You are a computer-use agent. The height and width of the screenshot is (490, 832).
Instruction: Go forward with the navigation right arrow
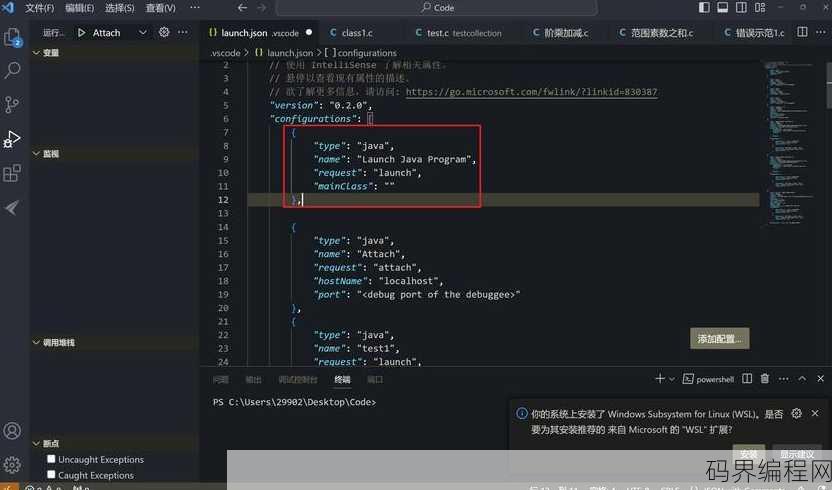coord(262,7)
